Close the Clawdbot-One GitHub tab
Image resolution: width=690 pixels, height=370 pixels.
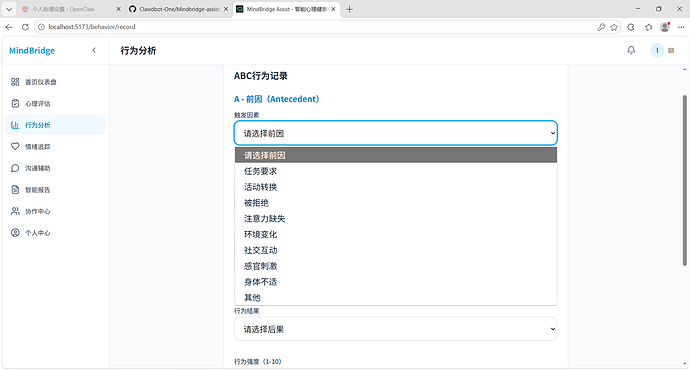tap(226, 9)
